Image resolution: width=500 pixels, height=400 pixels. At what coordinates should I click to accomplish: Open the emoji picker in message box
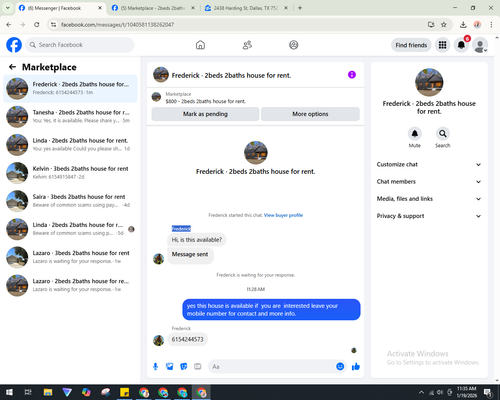click(340, 367)
